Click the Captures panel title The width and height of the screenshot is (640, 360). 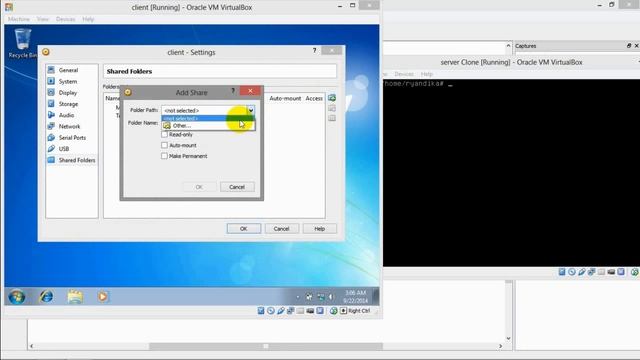[x=526, y=46]
